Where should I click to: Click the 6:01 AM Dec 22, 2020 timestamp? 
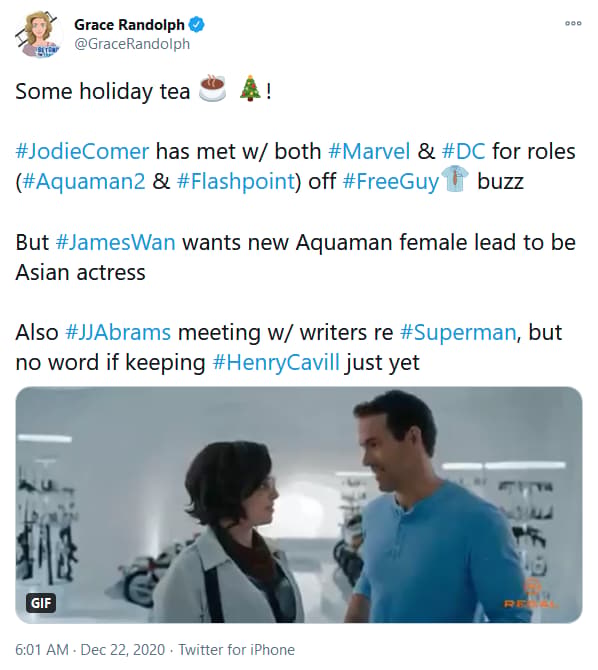click(90, 650)
